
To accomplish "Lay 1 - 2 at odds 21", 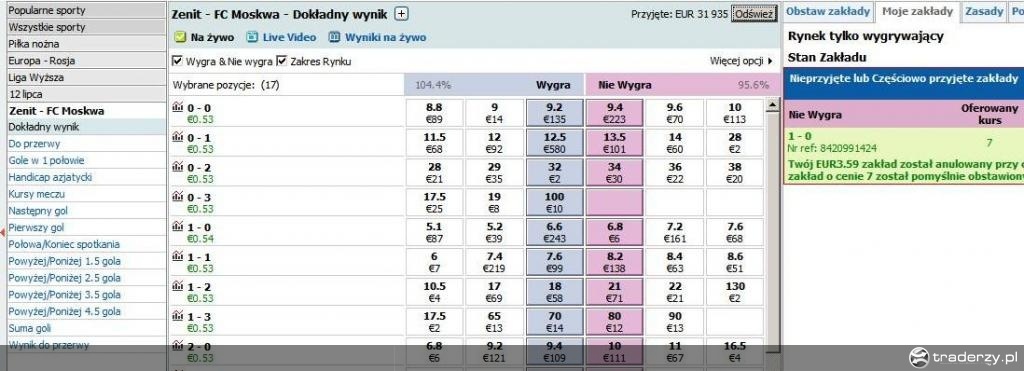I will (x=615, y=292).
